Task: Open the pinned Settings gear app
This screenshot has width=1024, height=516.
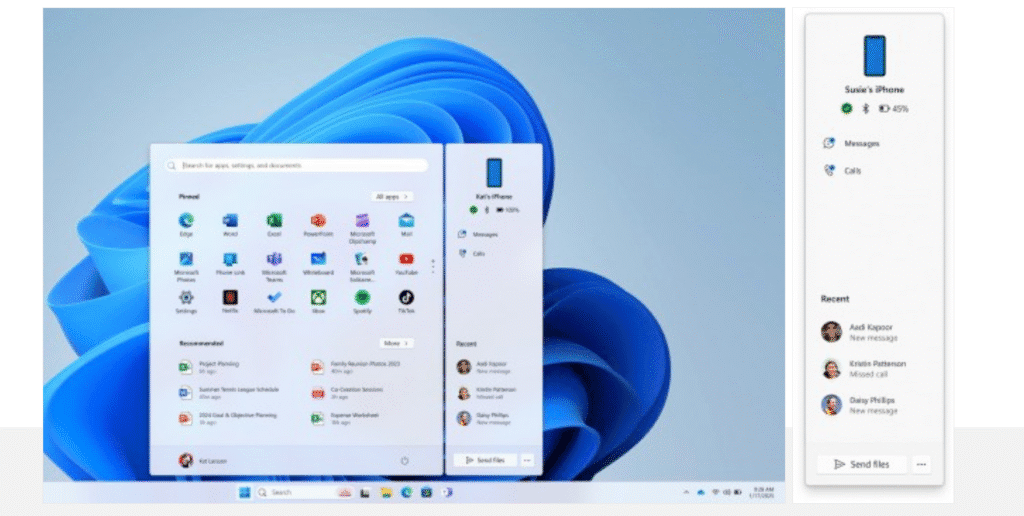Action: (x=186, y=298)
